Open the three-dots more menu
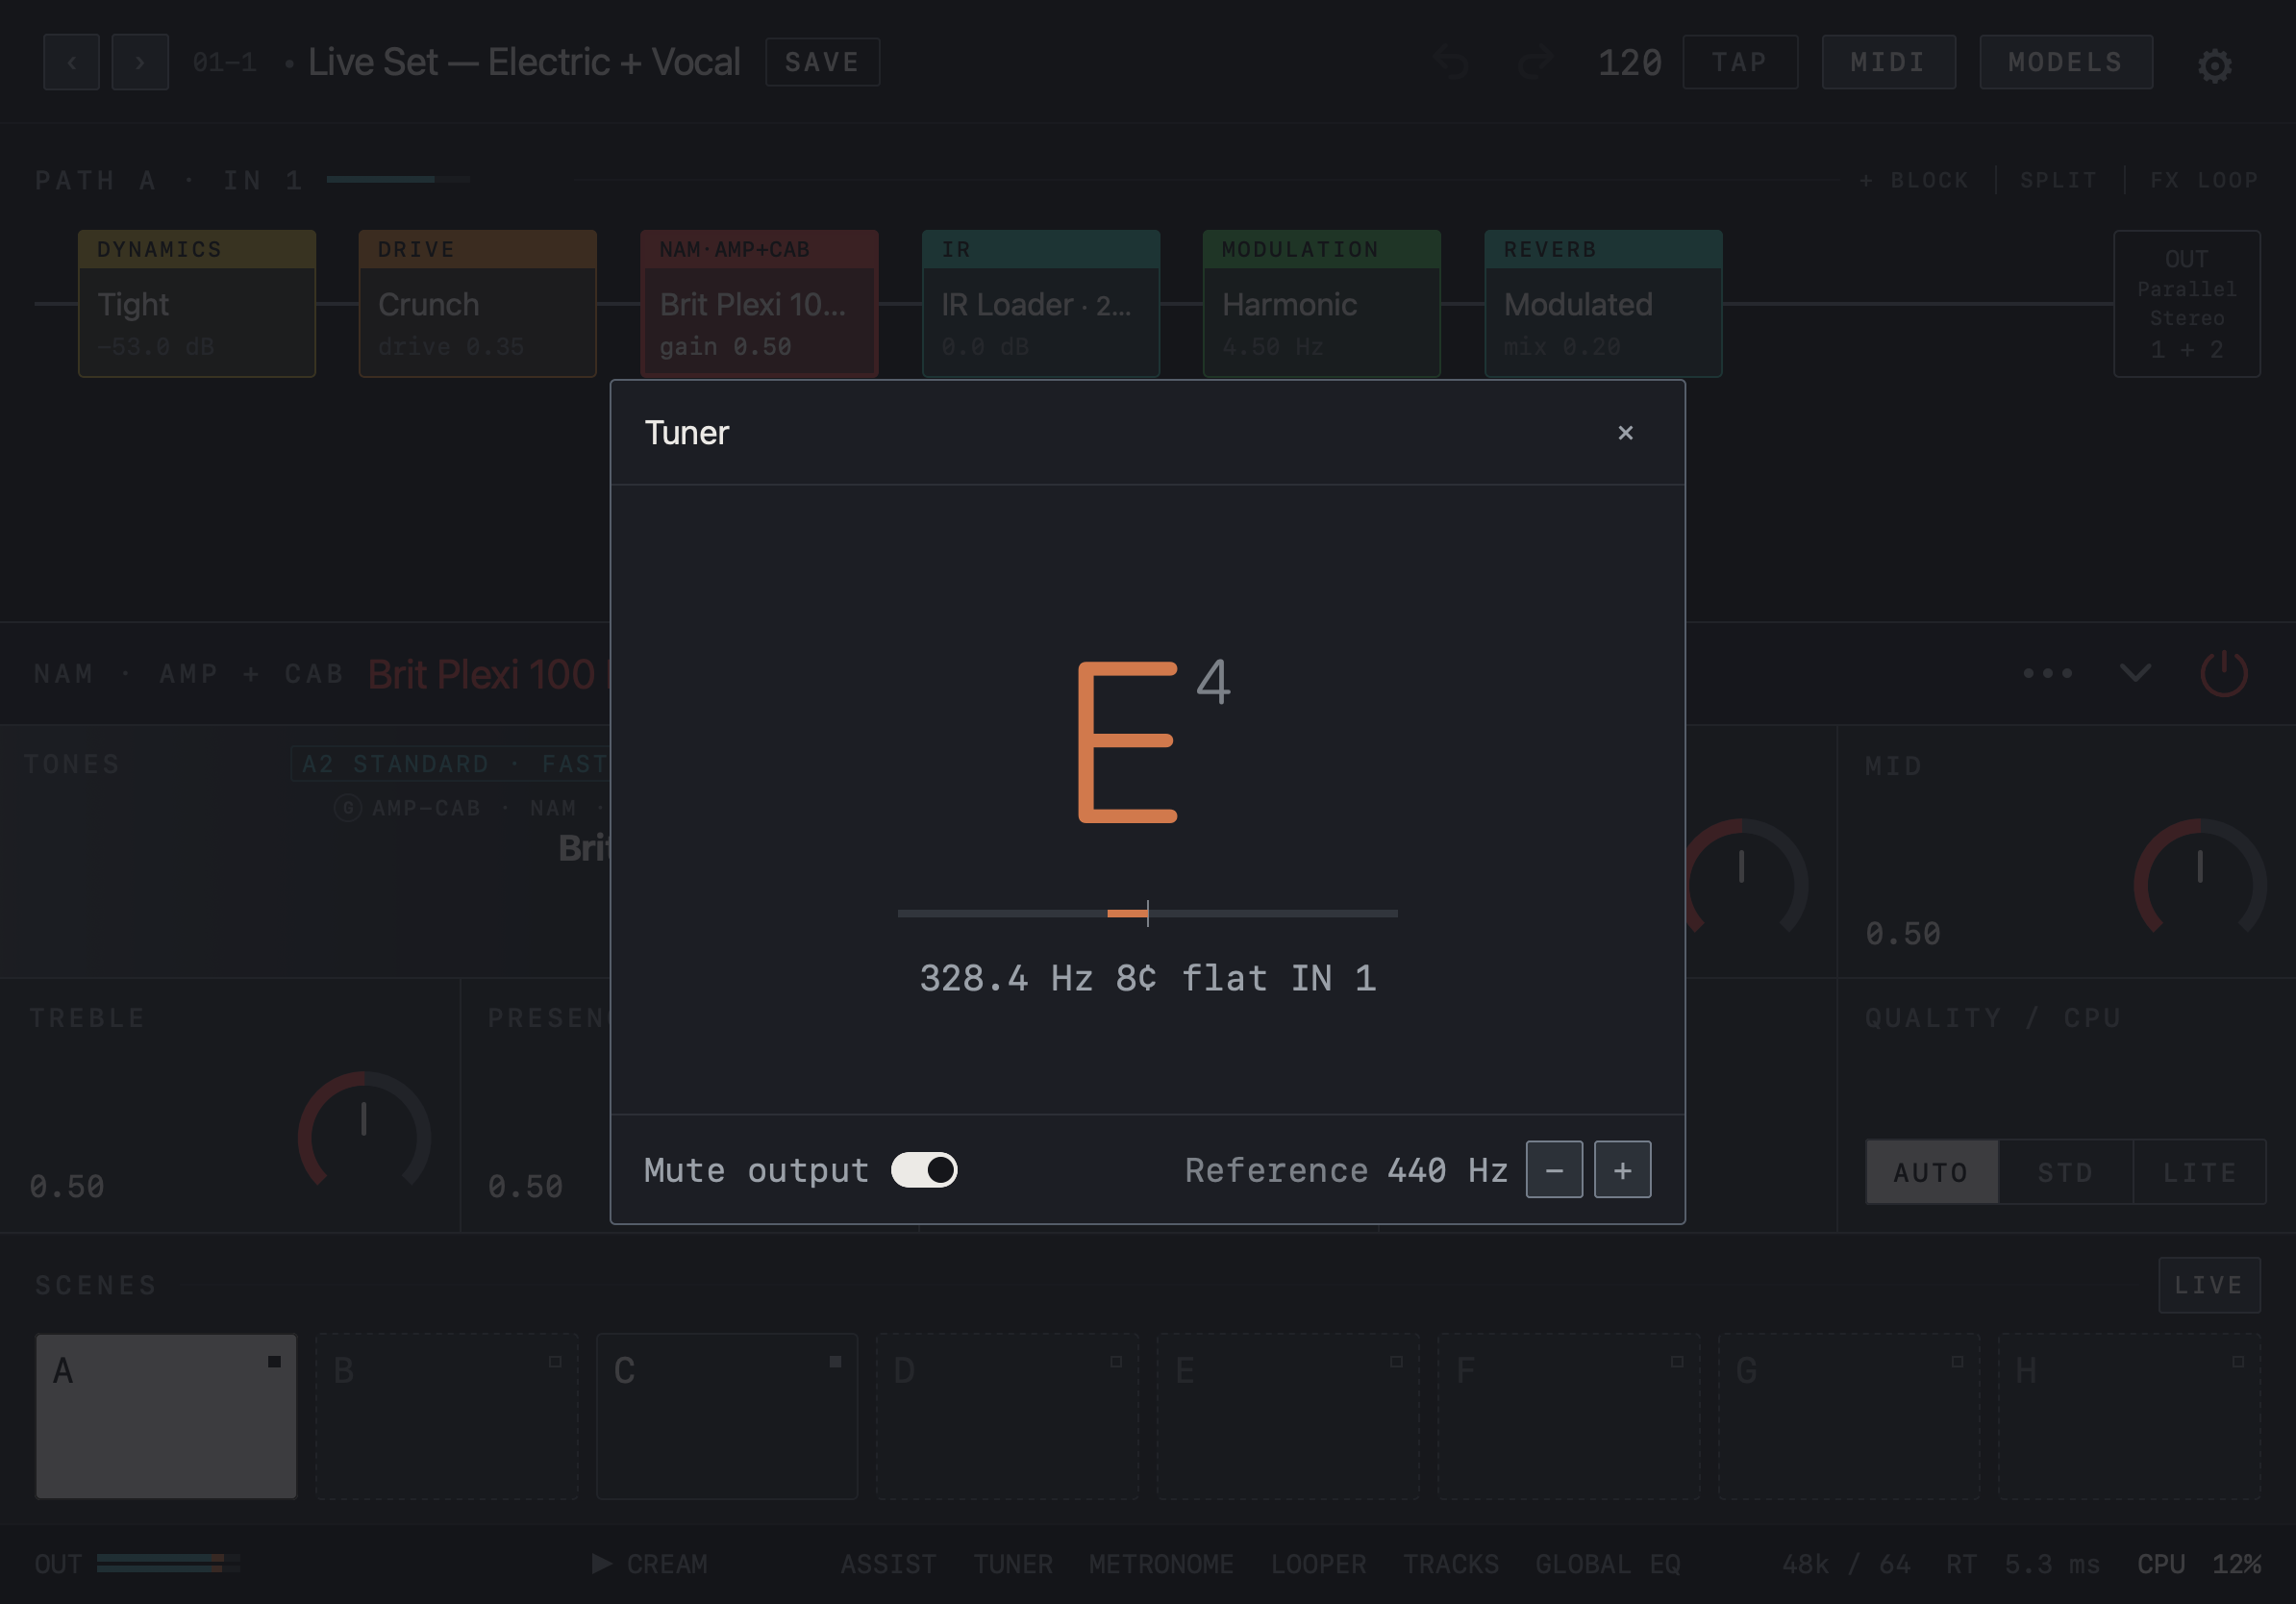 tap(2048, 673)
